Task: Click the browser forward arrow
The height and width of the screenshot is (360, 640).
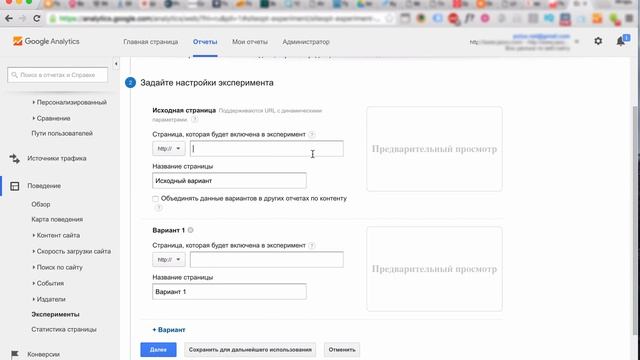Action: (22, 18)
